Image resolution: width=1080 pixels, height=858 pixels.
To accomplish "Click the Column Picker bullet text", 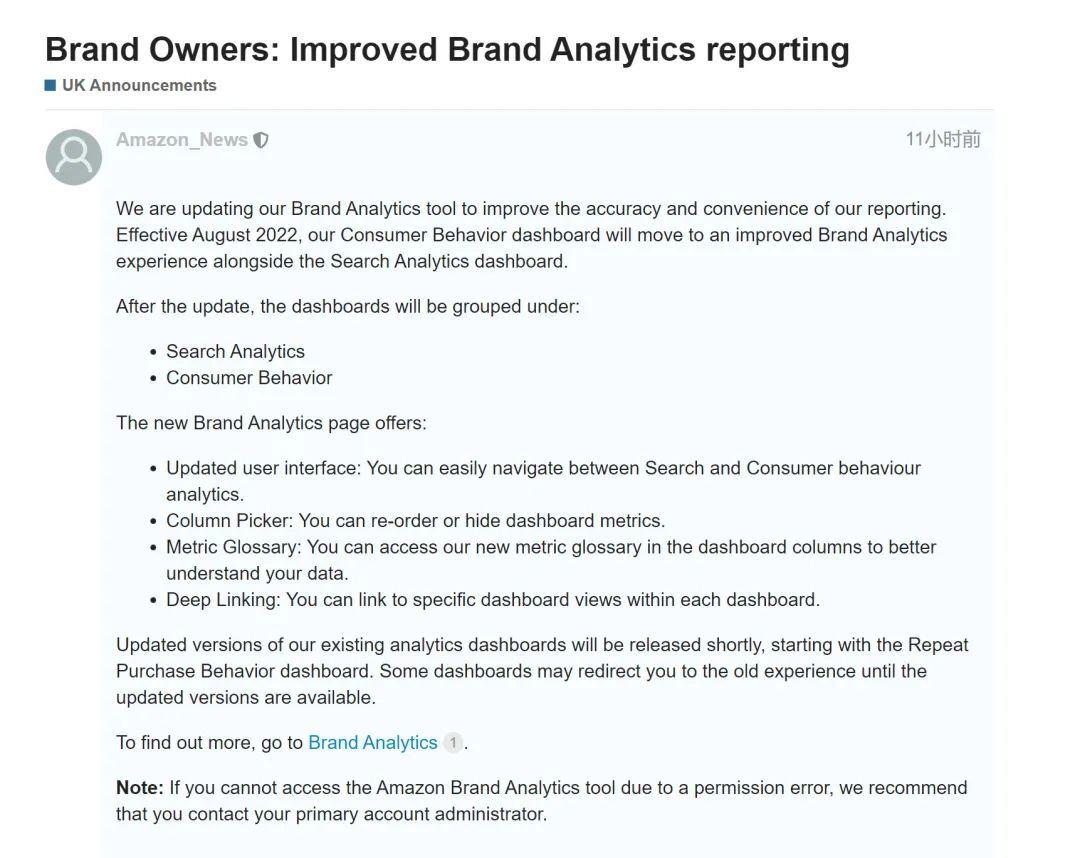I will click(x=415, y=521).
